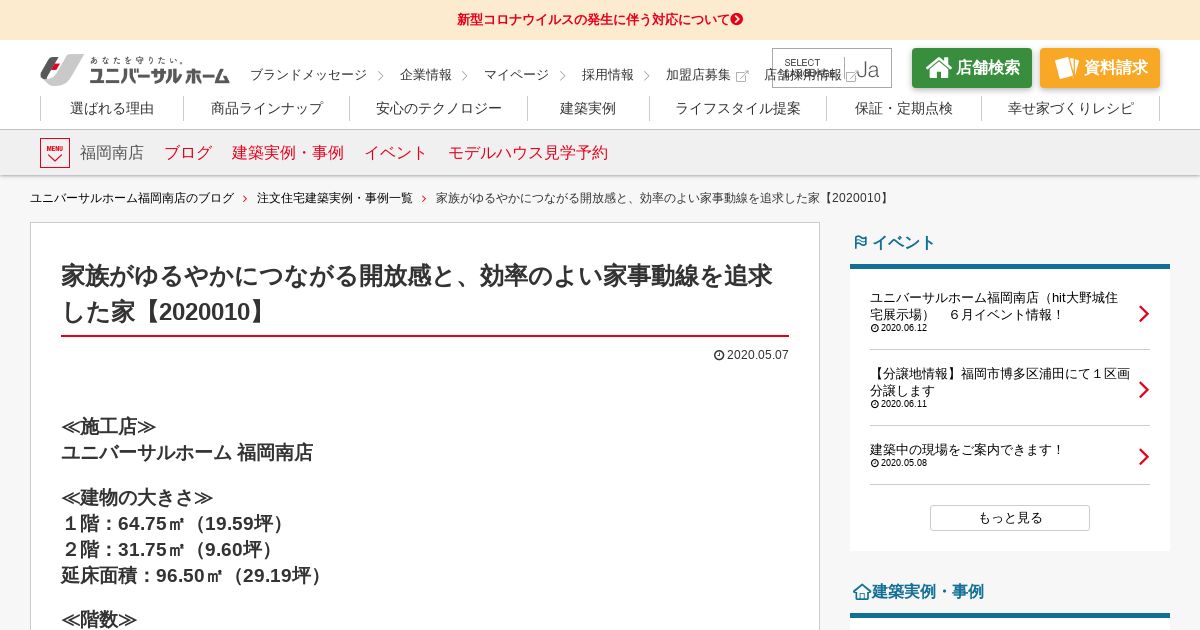Click the 店舗検索 green button
Screen dimensions: 1200x630
972,68
